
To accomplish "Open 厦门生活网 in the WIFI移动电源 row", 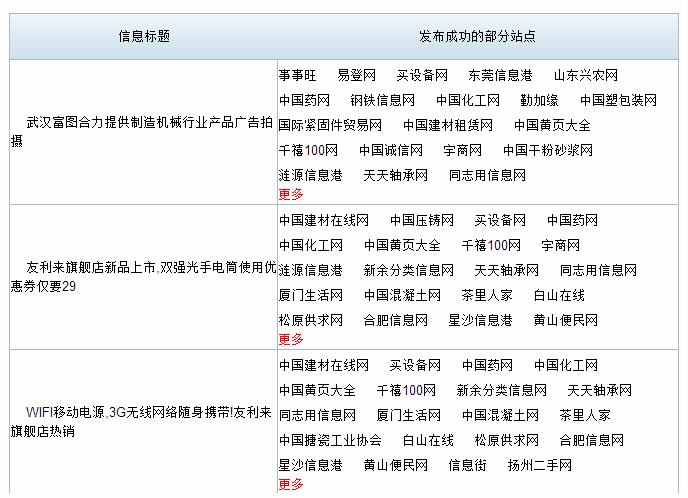I will (x=408, y=415).
